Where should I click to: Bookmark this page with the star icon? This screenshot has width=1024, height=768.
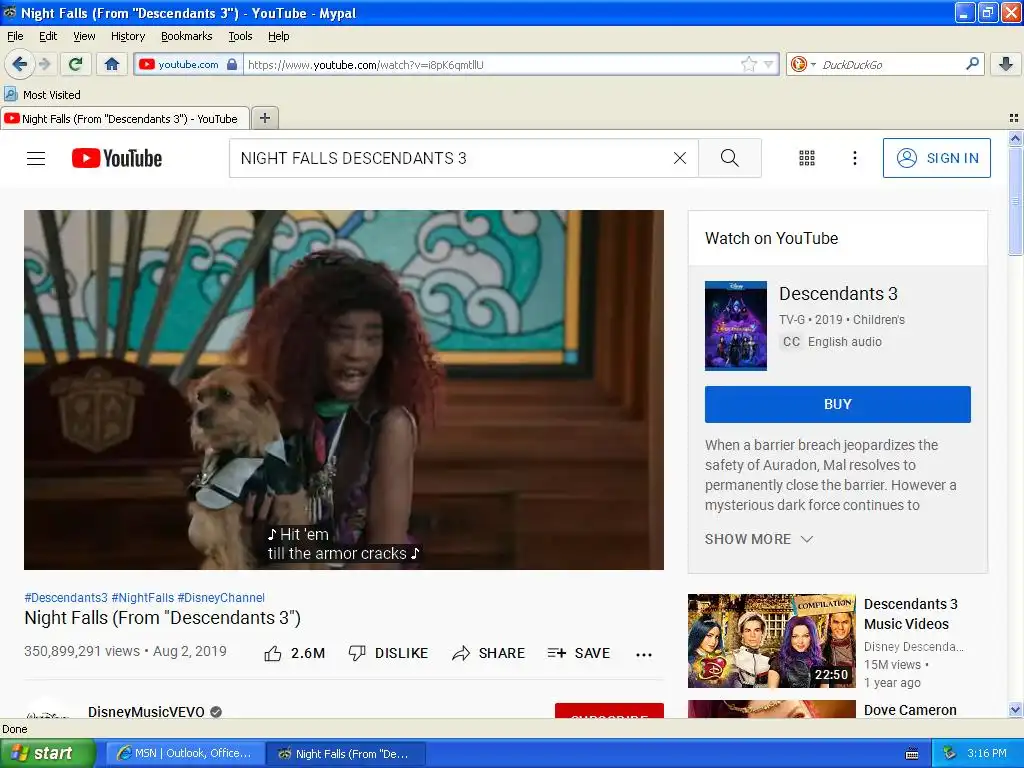coord(748,64)
